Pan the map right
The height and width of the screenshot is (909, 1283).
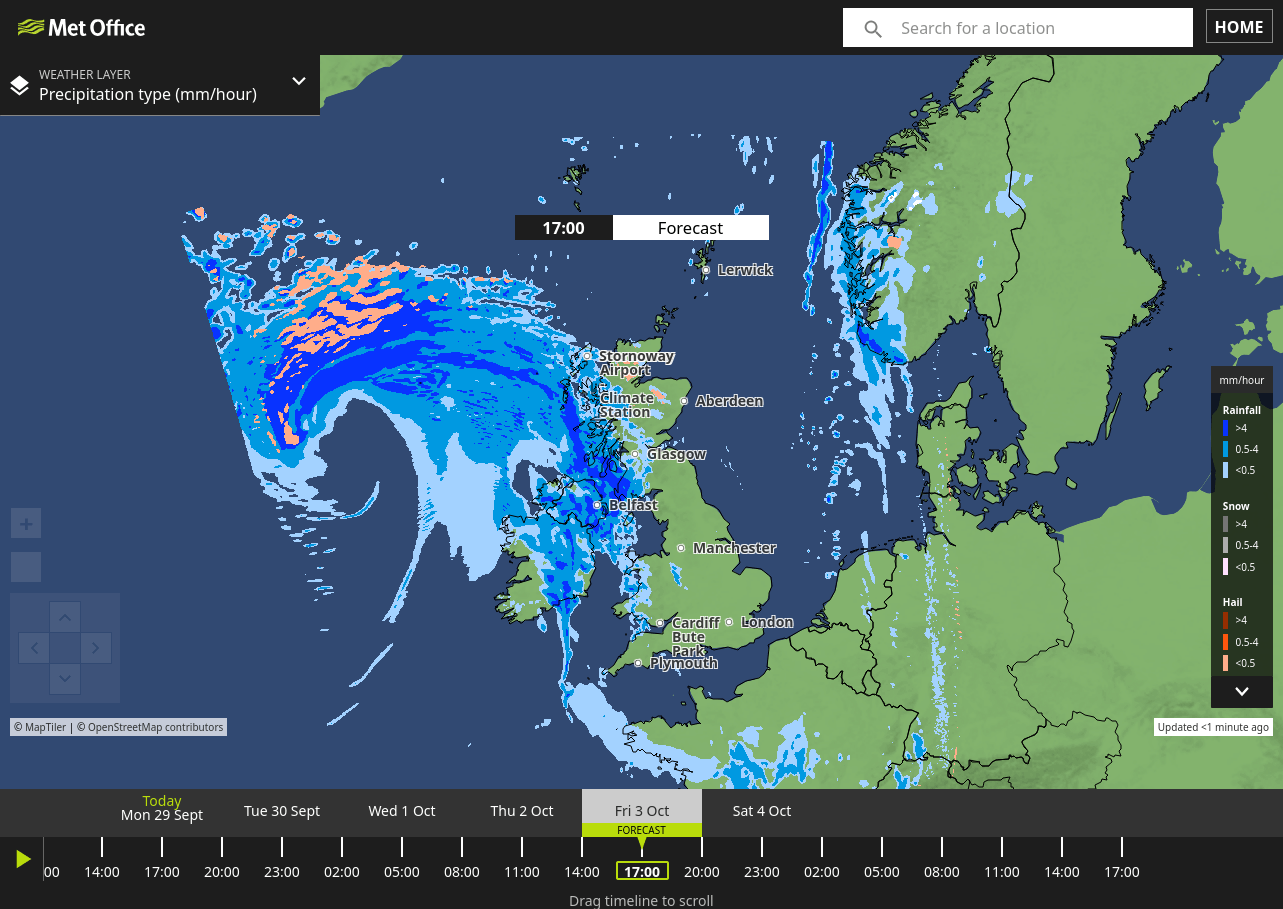click(96, 648)
